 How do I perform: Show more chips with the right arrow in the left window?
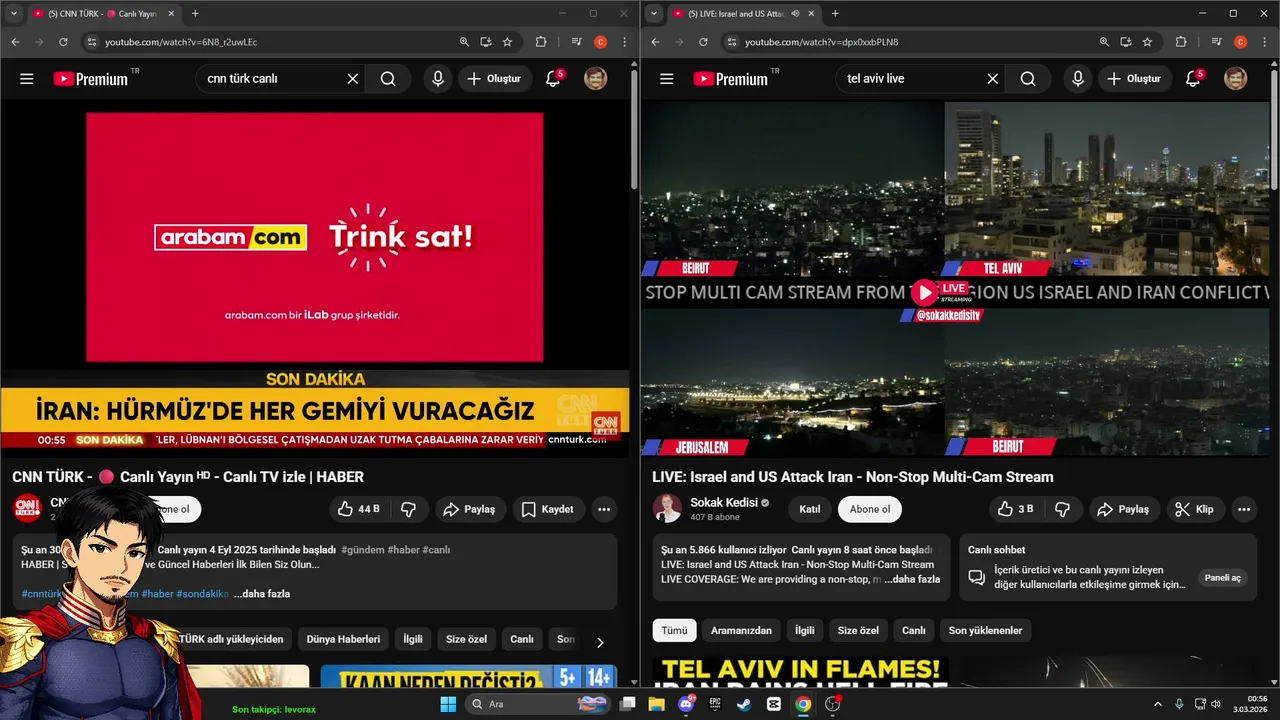pos(600,642)
